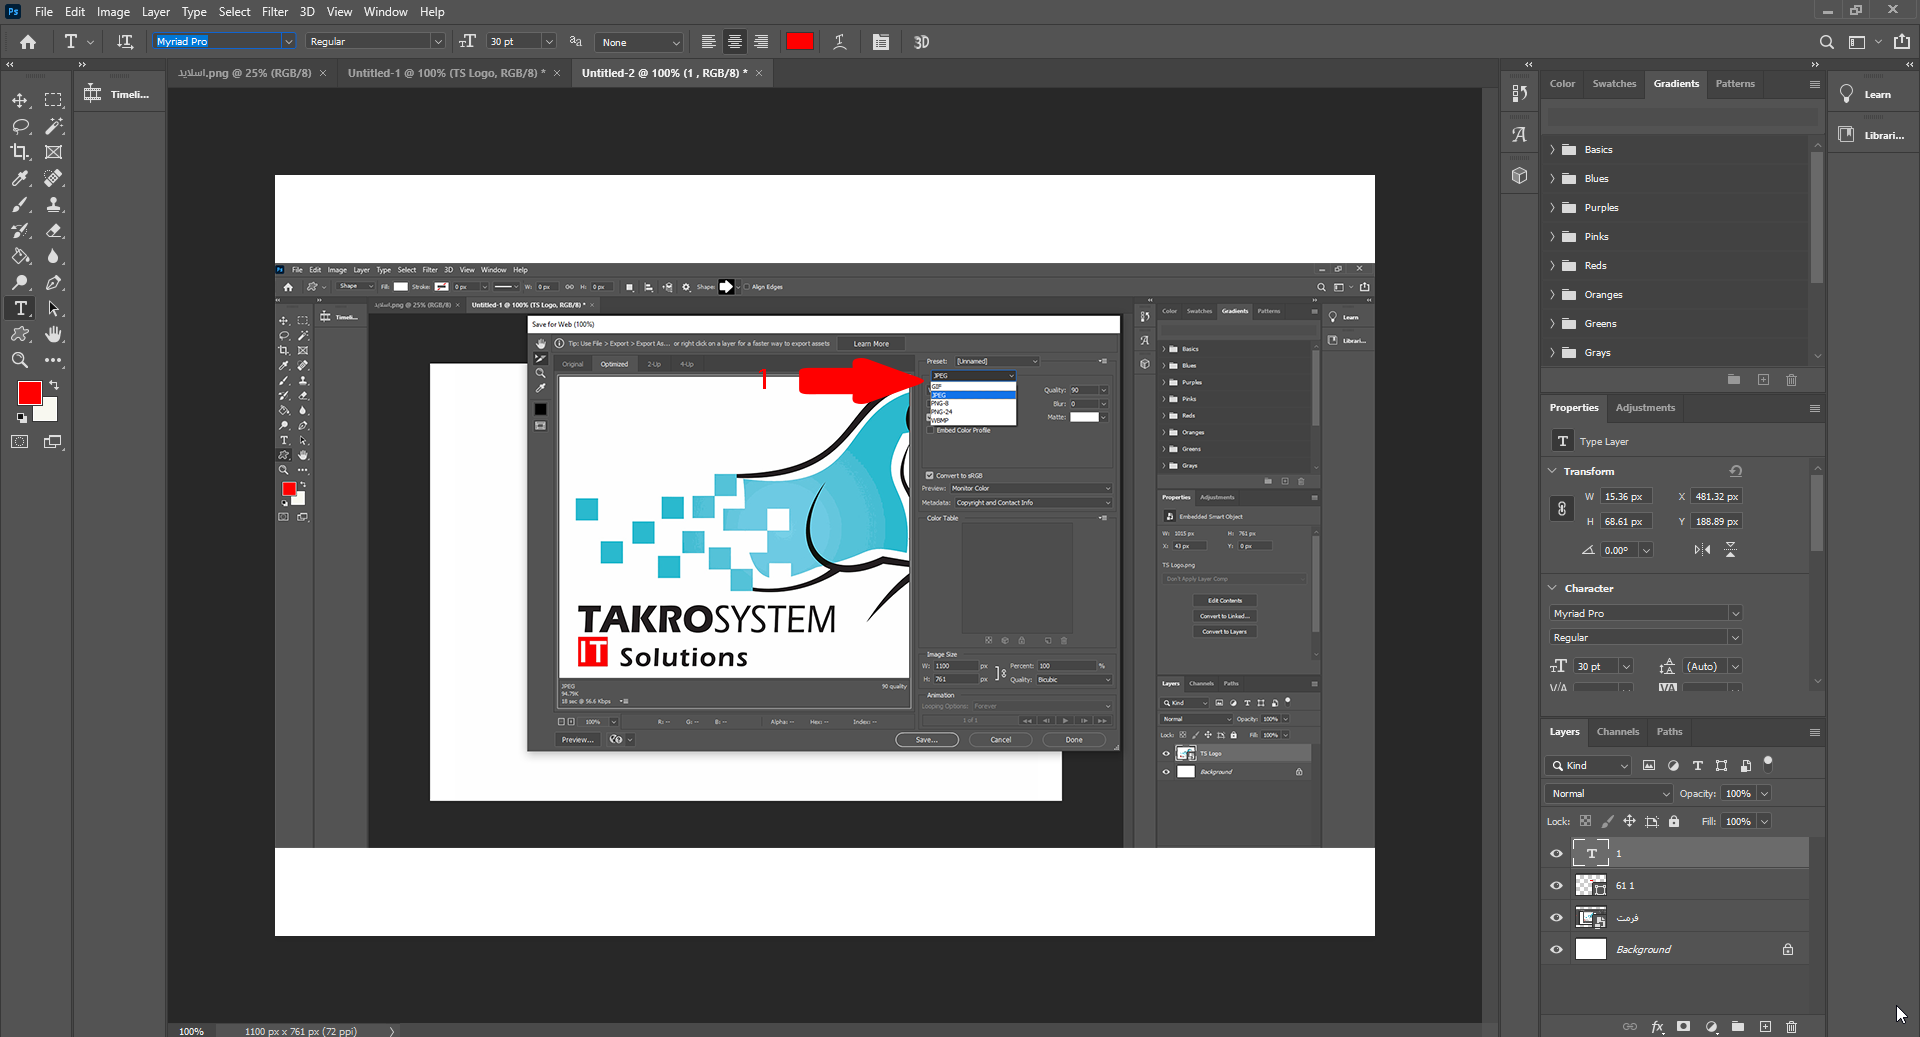Expand the Basics gradient folder

click(x=1552, y=150)
